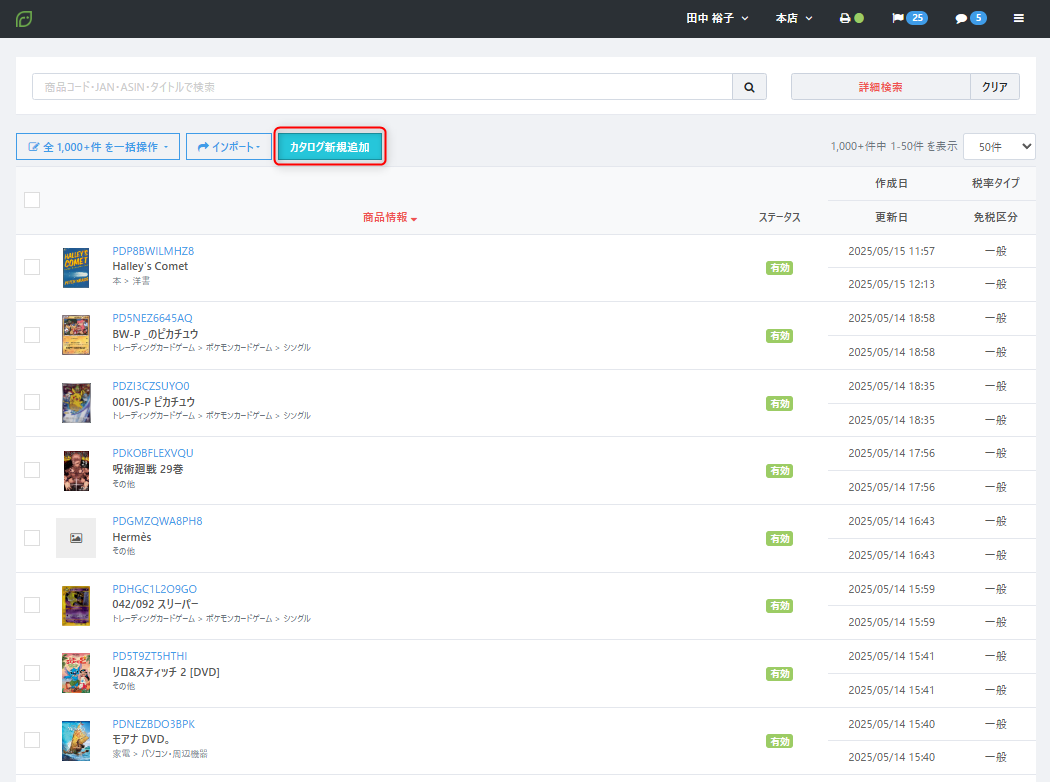
Task: Open the hamburger menu icon
Action: coord(1019,19)
